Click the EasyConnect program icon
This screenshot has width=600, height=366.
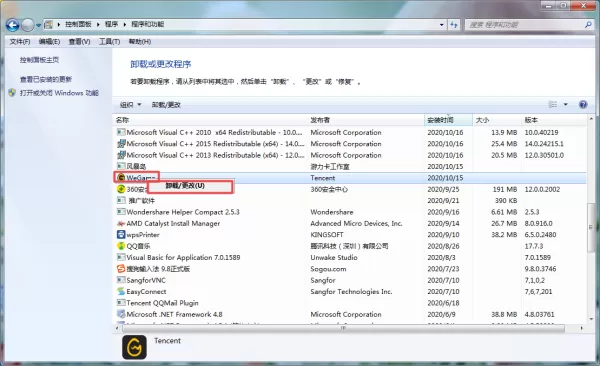point(121,291)
